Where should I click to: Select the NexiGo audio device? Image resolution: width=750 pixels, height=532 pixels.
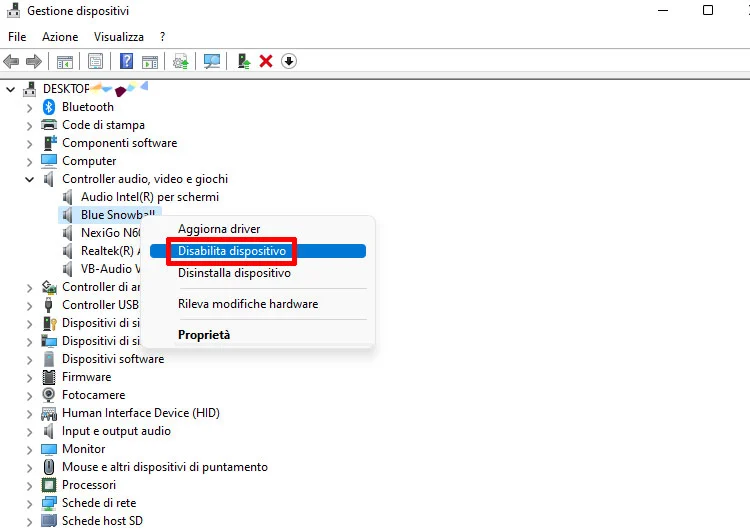(110, 233)
